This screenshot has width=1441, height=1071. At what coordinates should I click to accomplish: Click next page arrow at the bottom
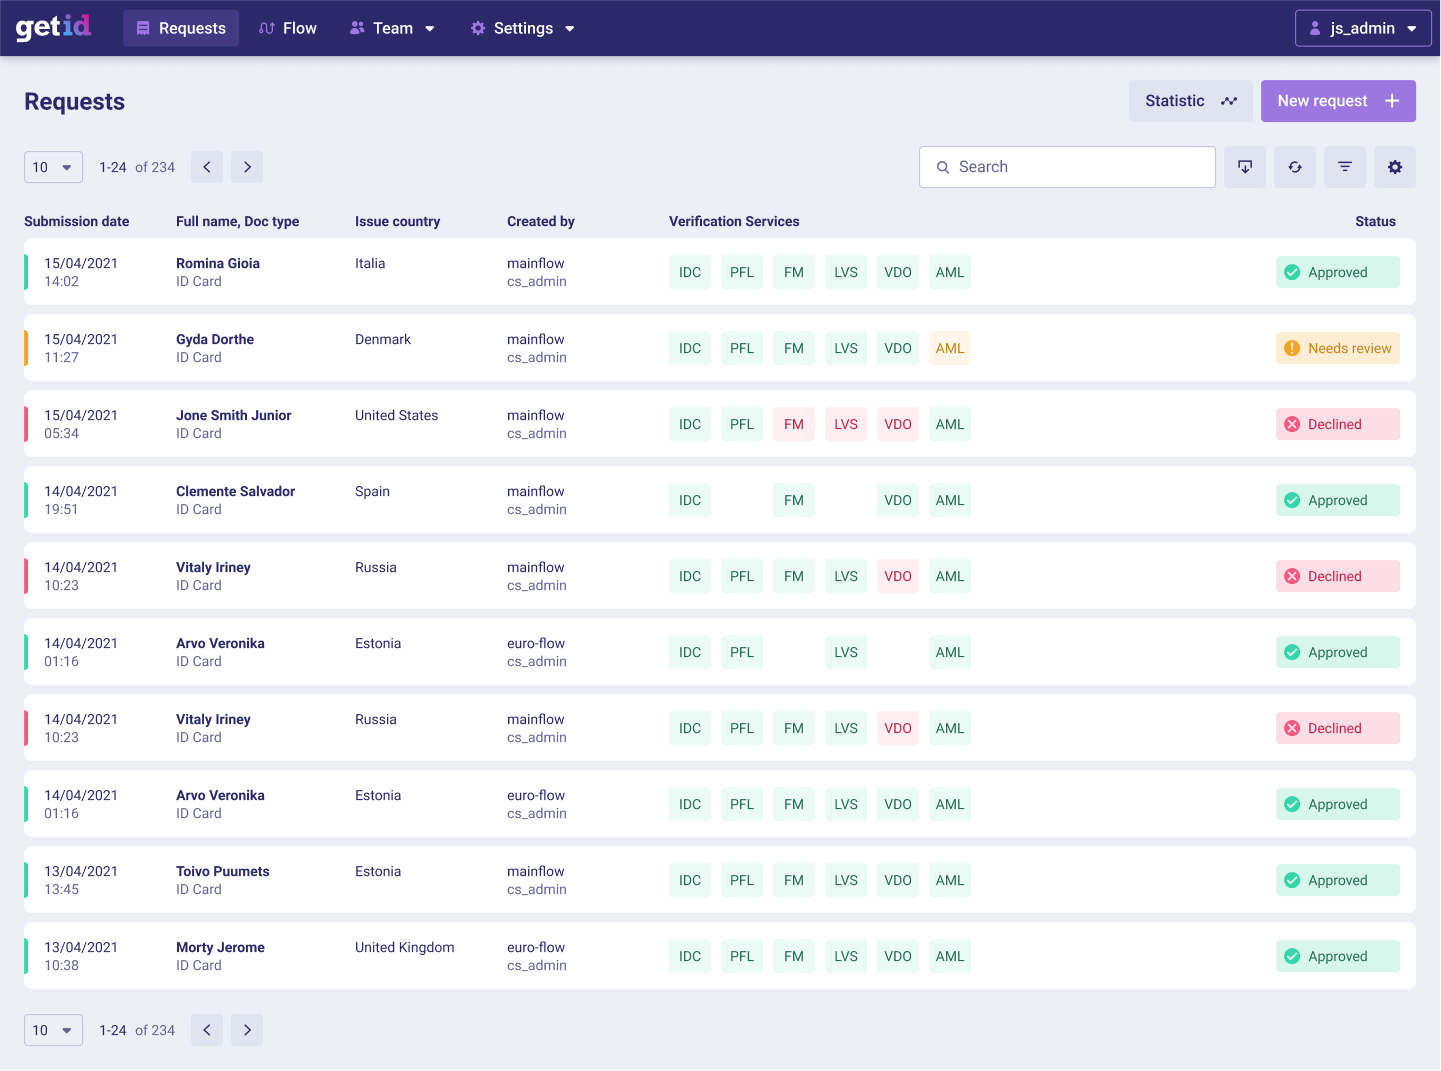pyautogui.click(x=247, y=1030)
